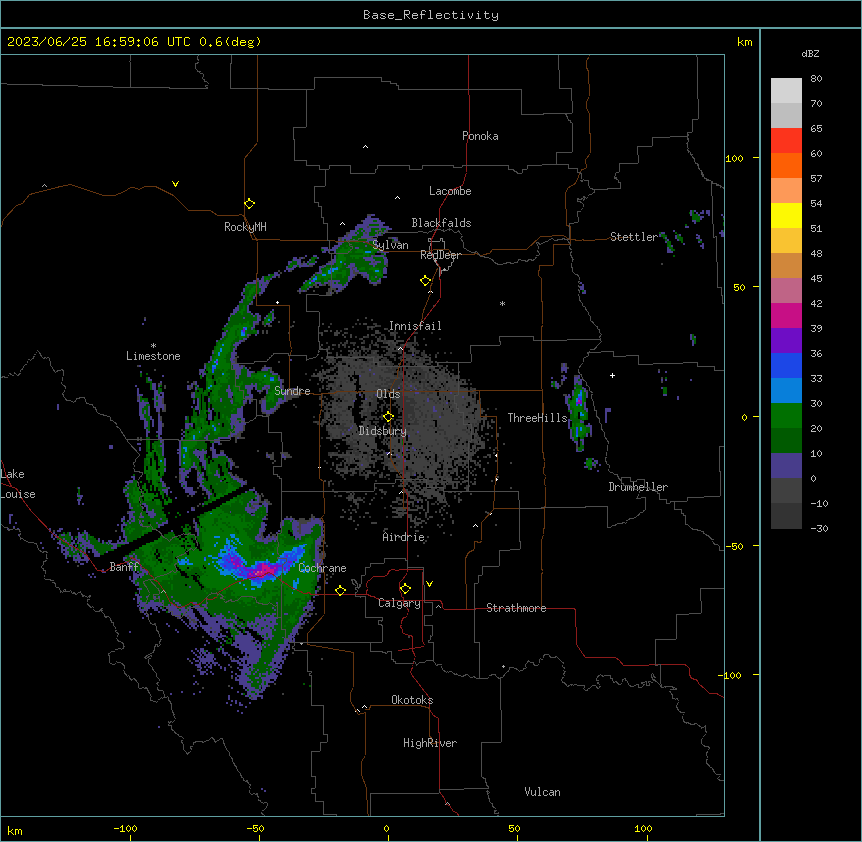Screen dimensions: 862x842
Task: Click the yellow V marker east of Calgary
Action: (429, 584)
